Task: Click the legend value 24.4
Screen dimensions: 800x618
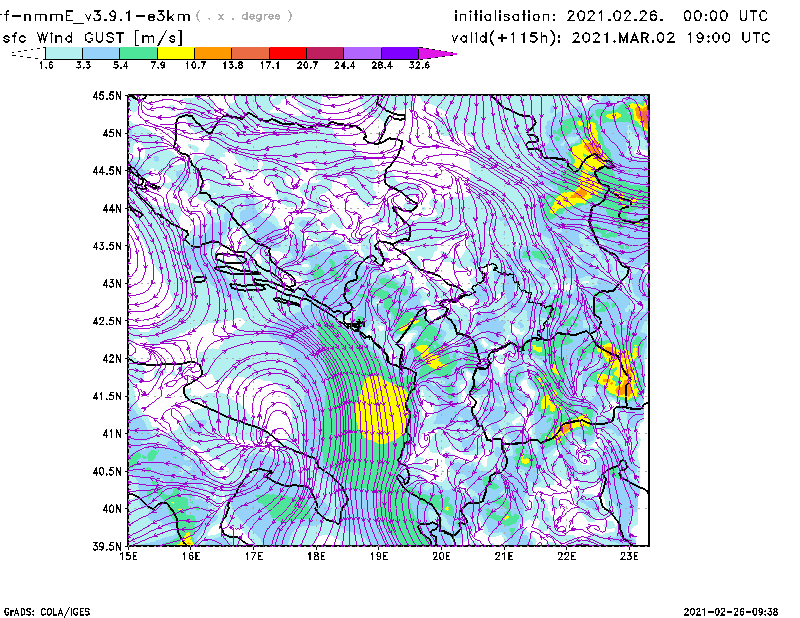Action: [344, 65]
